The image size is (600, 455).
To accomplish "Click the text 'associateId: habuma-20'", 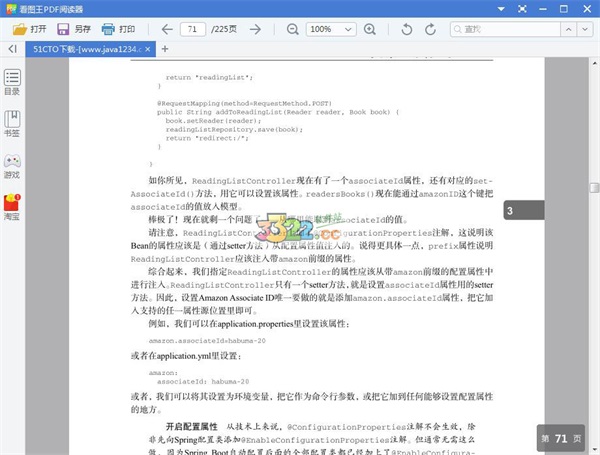I will point(203,382).
